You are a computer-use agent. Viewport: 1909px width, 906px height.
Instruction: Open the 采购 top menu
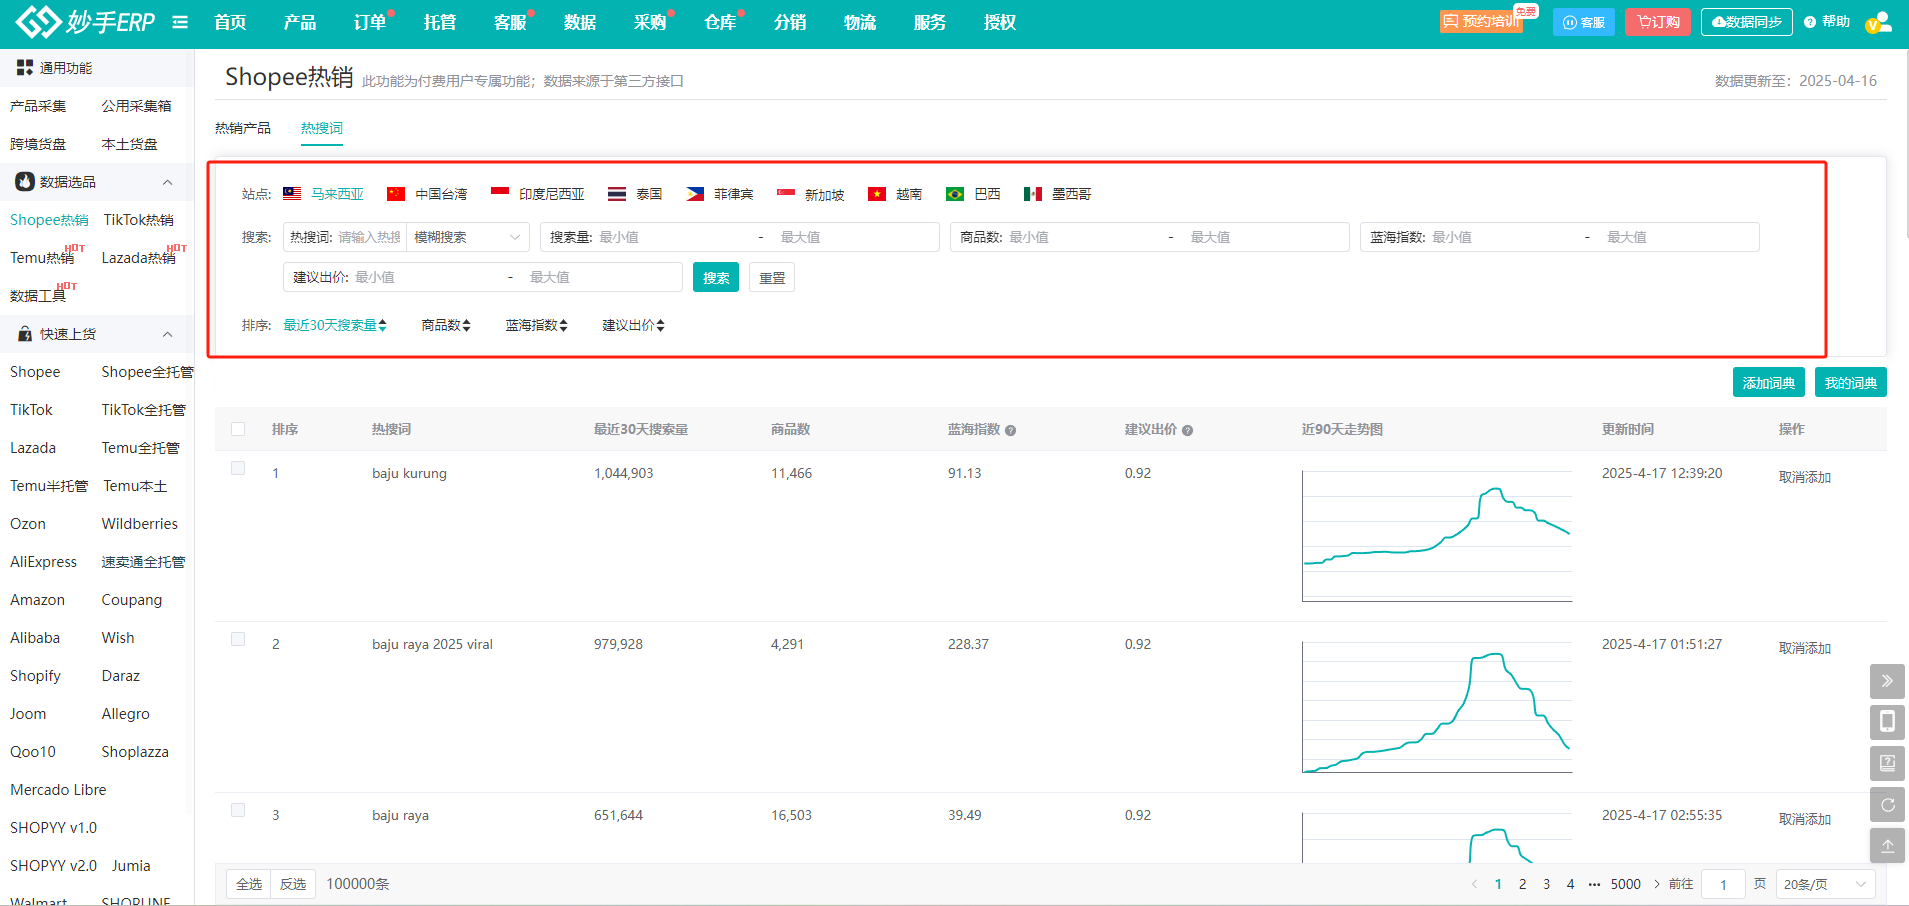[650, 22]
